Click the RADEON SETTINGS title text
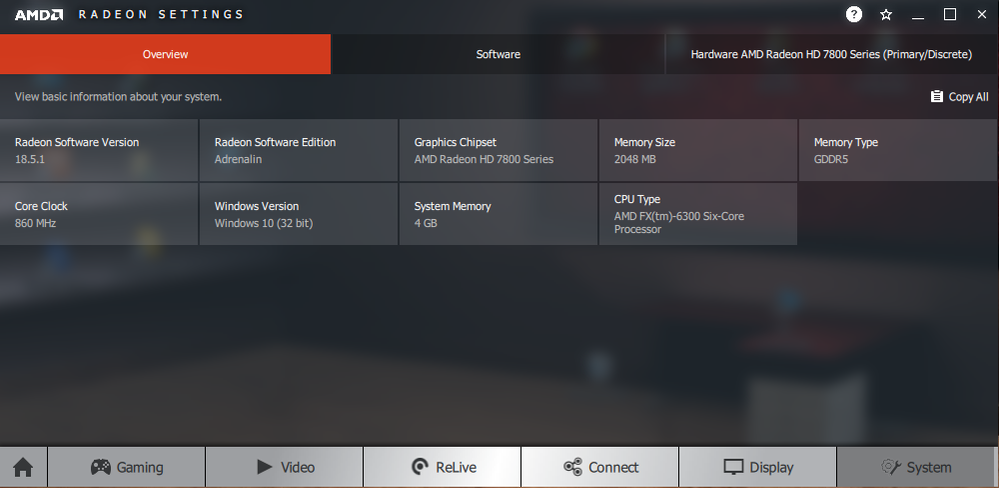 [161, 14]
